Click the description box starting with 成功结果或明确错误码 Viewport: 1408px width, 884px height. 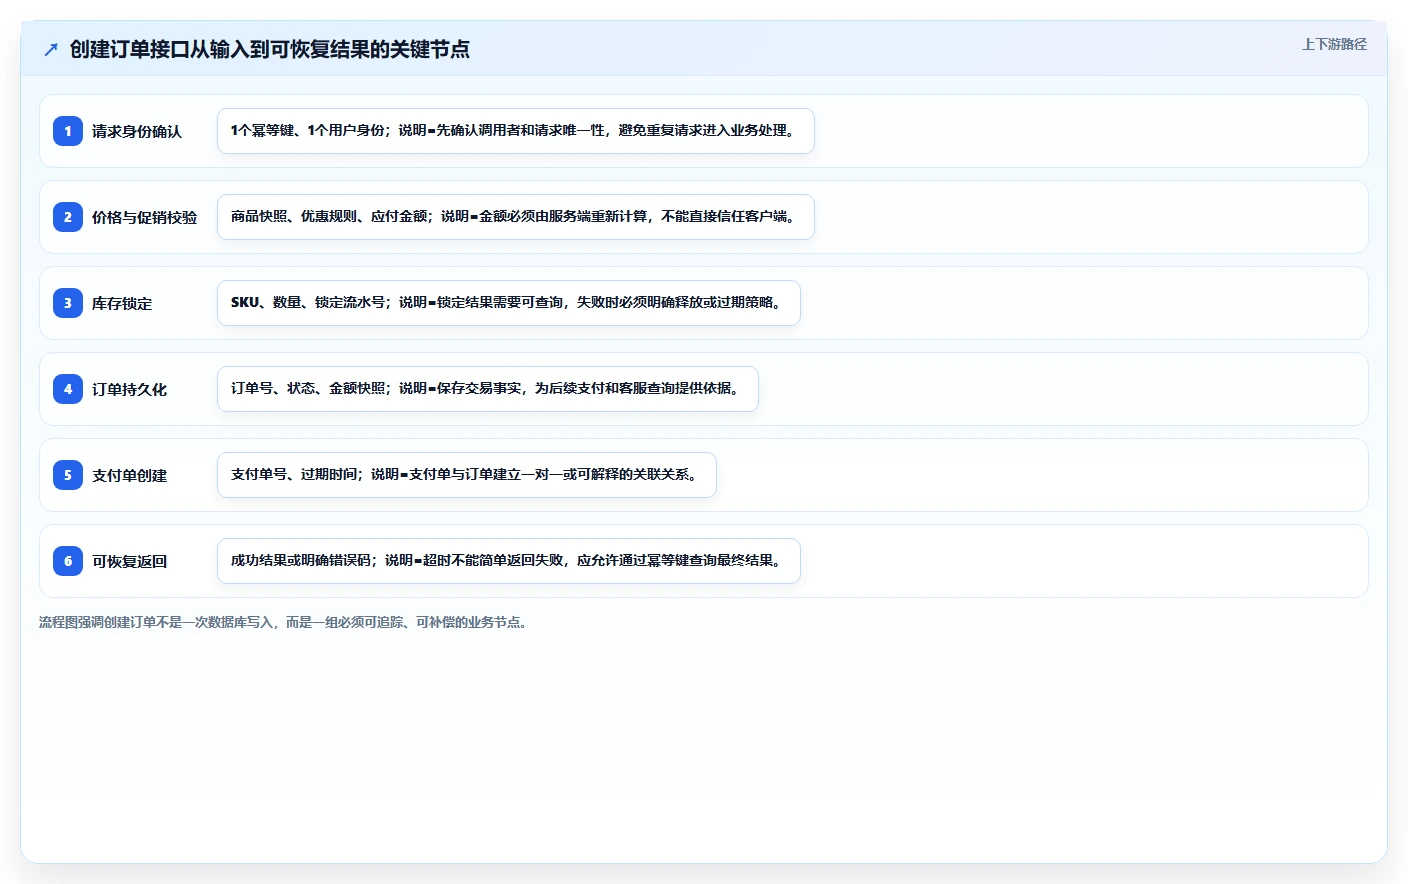pyautogui.click(x=509, y=561)
